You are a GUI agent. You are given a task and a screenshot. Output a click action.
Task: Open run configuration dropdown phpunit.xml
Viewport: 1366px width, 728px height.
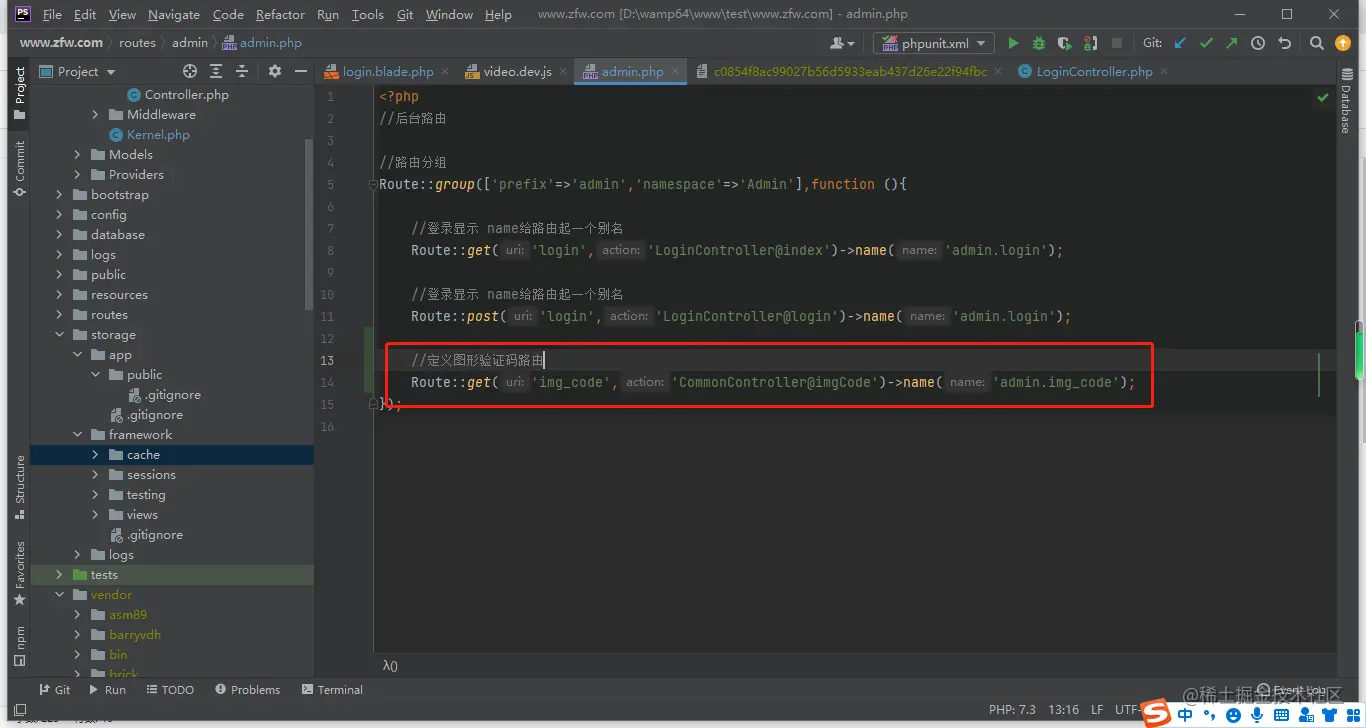[x=933, y=43]
